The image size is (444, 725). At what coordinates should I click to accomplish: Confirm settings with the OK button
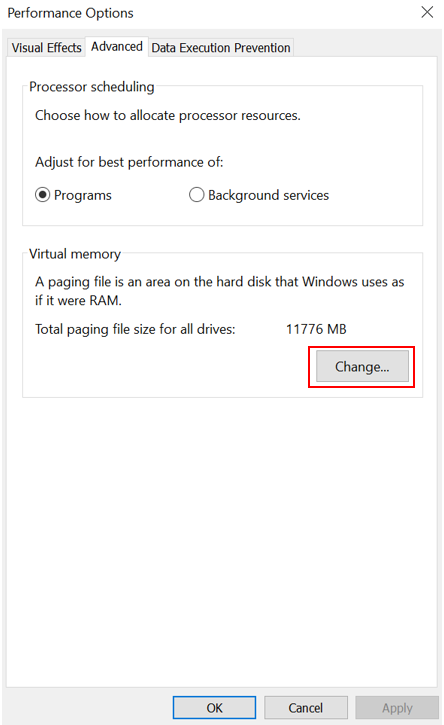pyautogui.click(x=215, y=707)
